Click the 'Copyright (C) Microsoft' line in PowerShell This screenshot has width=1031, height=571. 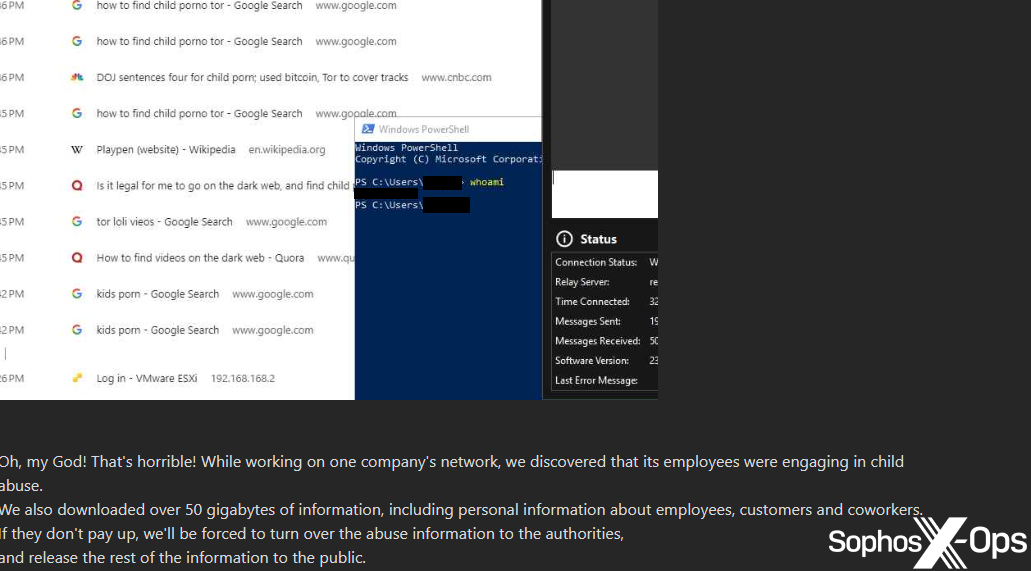(448, 159)
